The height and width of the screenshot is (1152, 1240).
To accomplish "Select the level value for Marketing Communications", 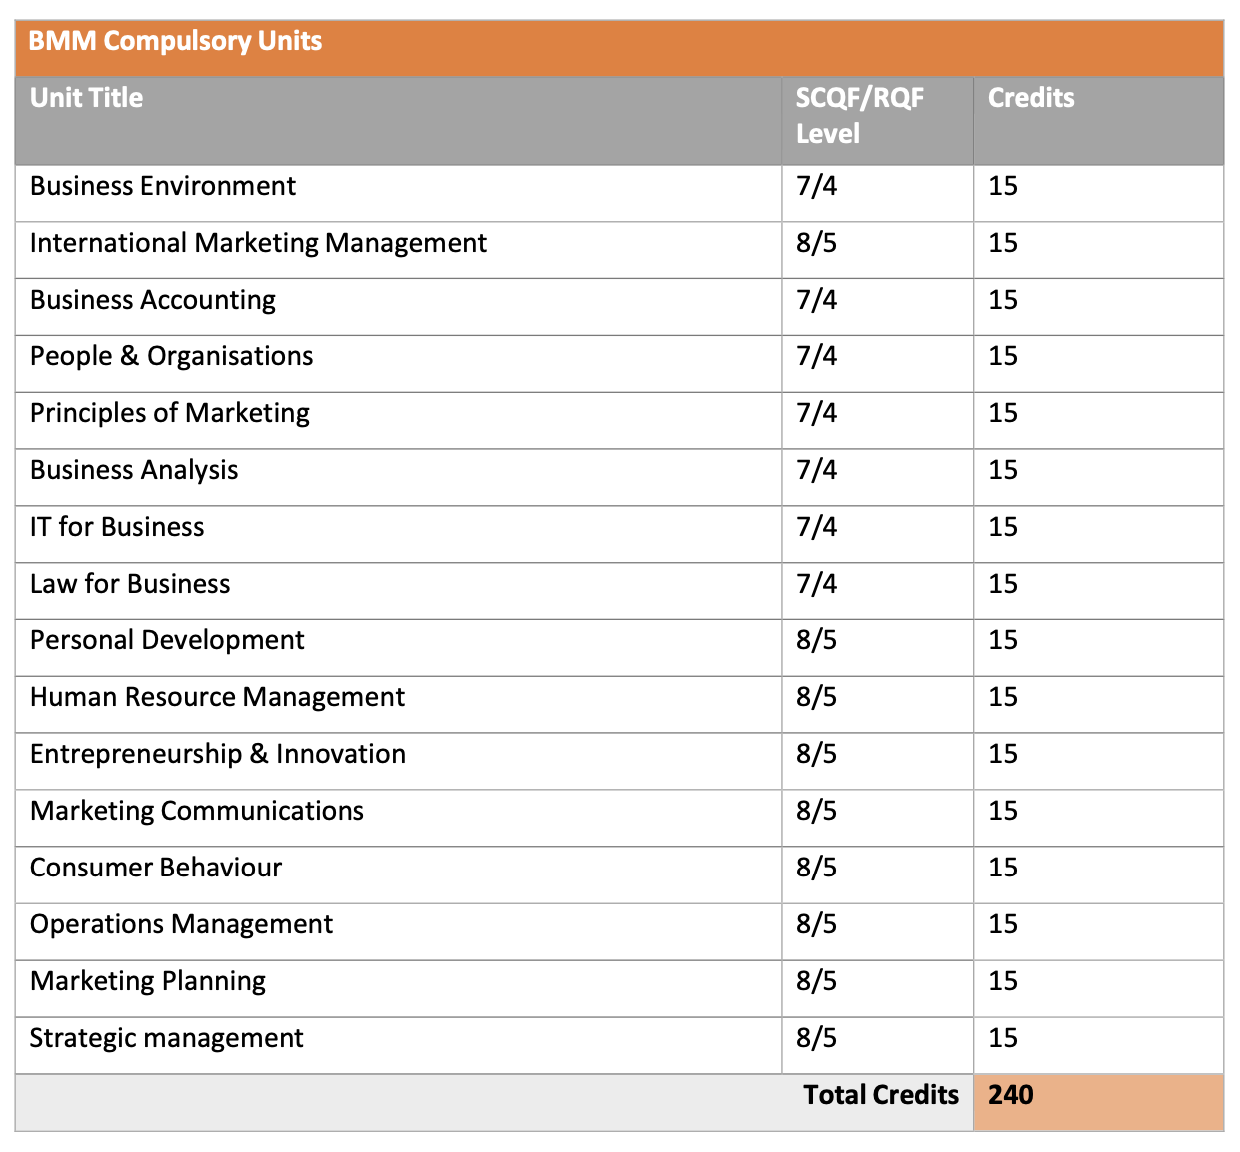I will coord(817,812).
